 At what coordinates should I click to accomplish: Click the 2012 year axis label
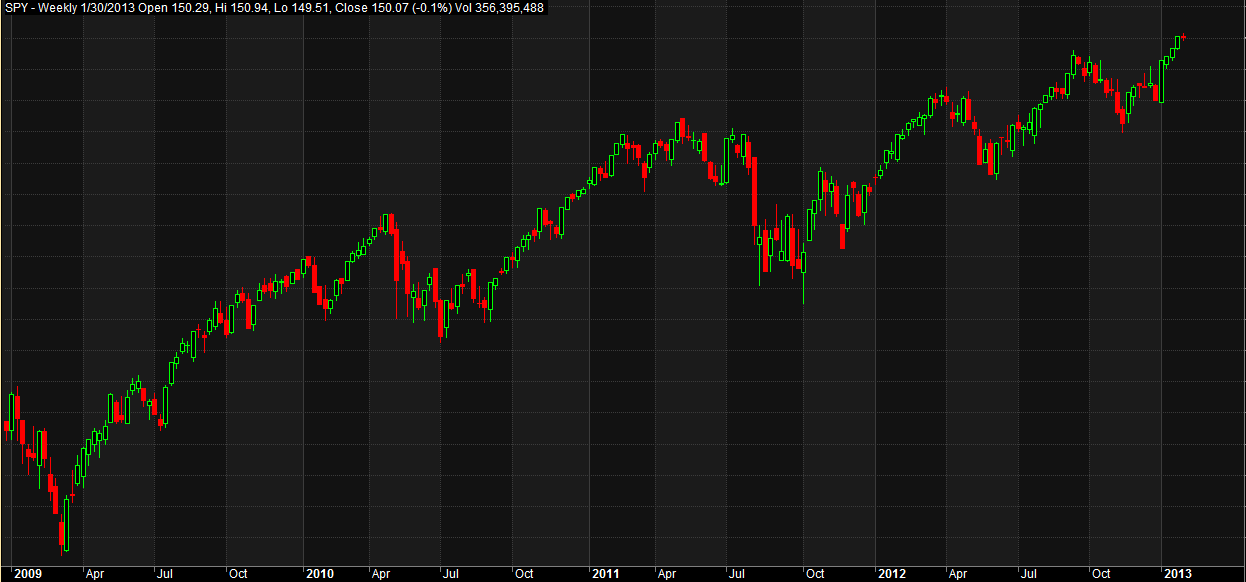pos(891,574)
